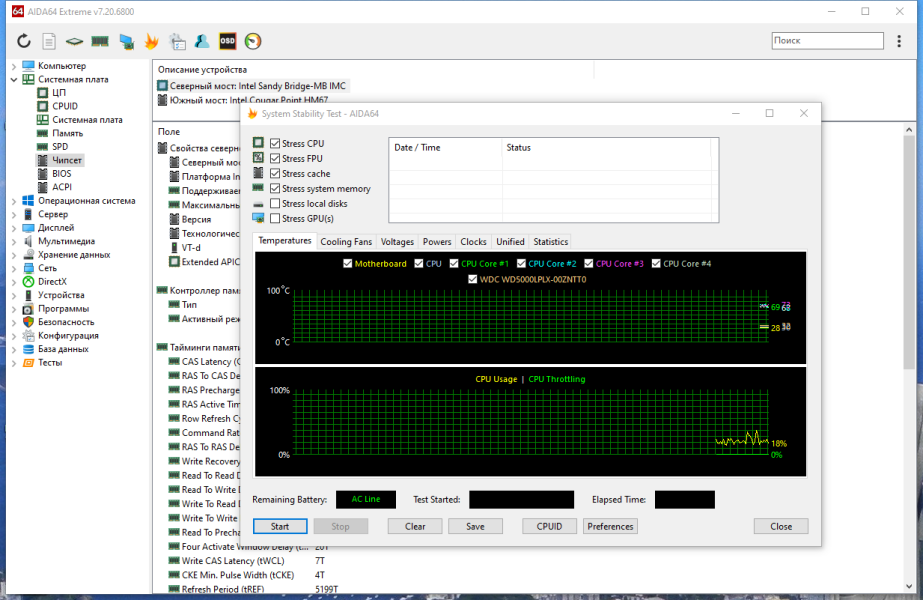Expand the Сервер tree node

point(14,214)
